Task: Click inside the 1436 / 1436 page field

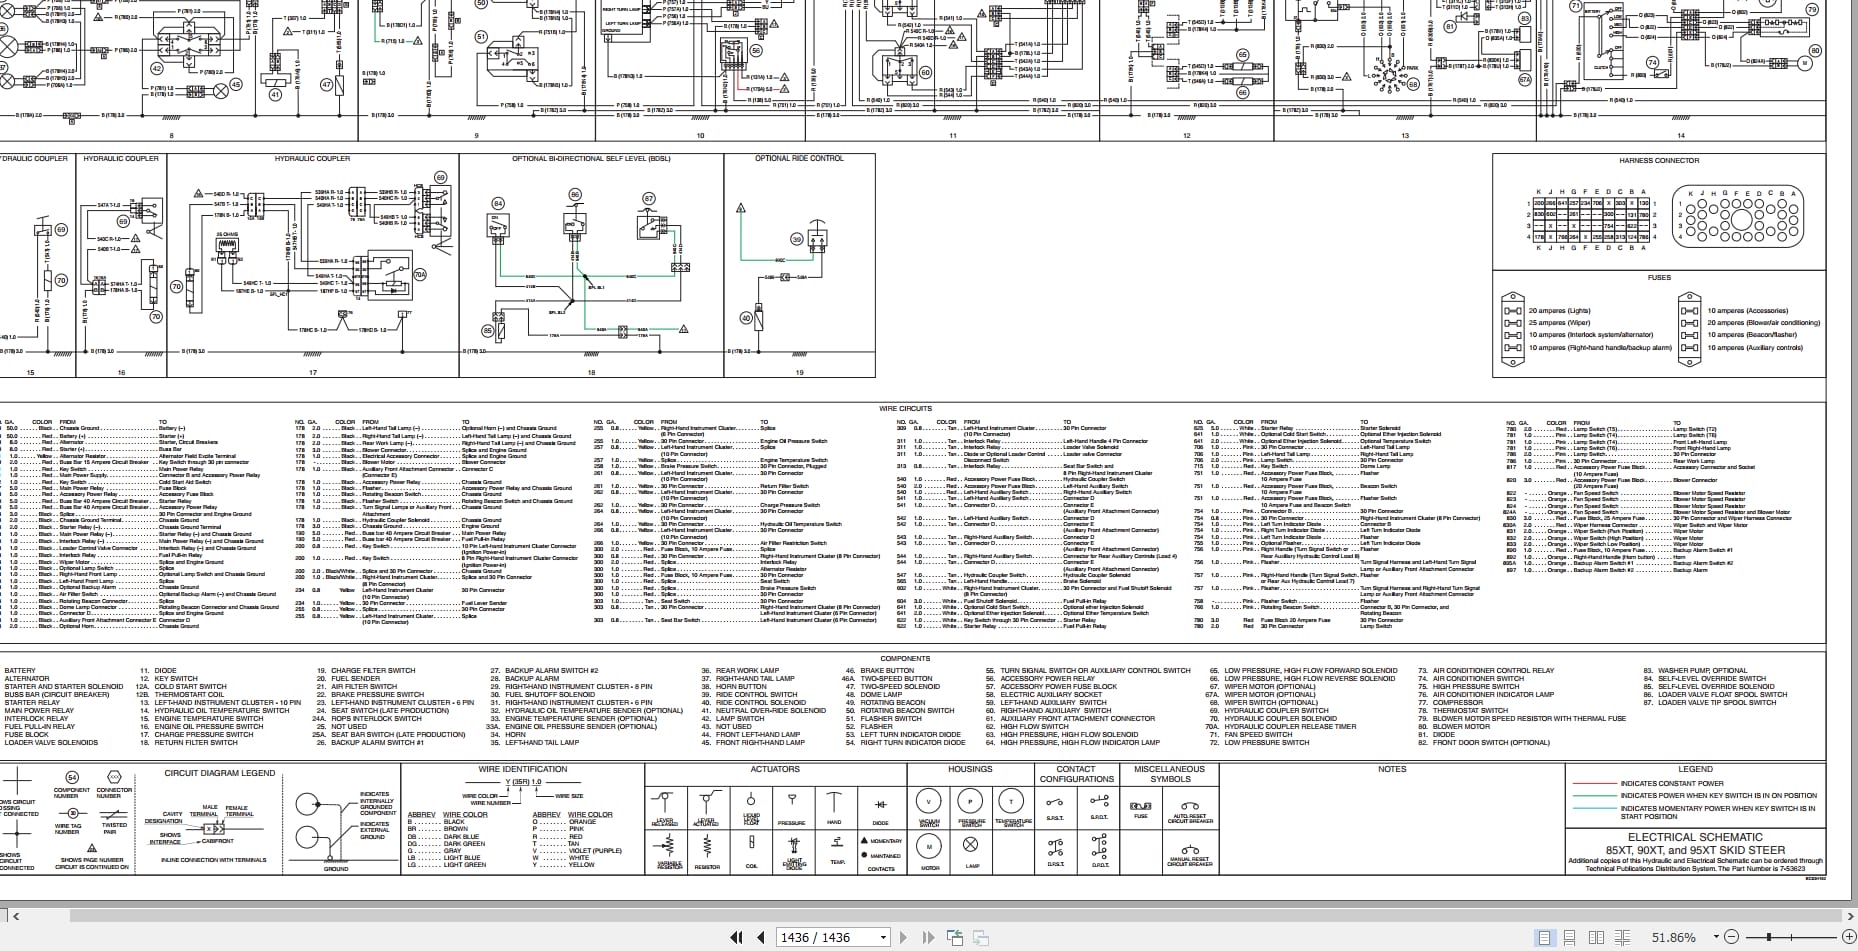Action: click(x=820, y=937)
